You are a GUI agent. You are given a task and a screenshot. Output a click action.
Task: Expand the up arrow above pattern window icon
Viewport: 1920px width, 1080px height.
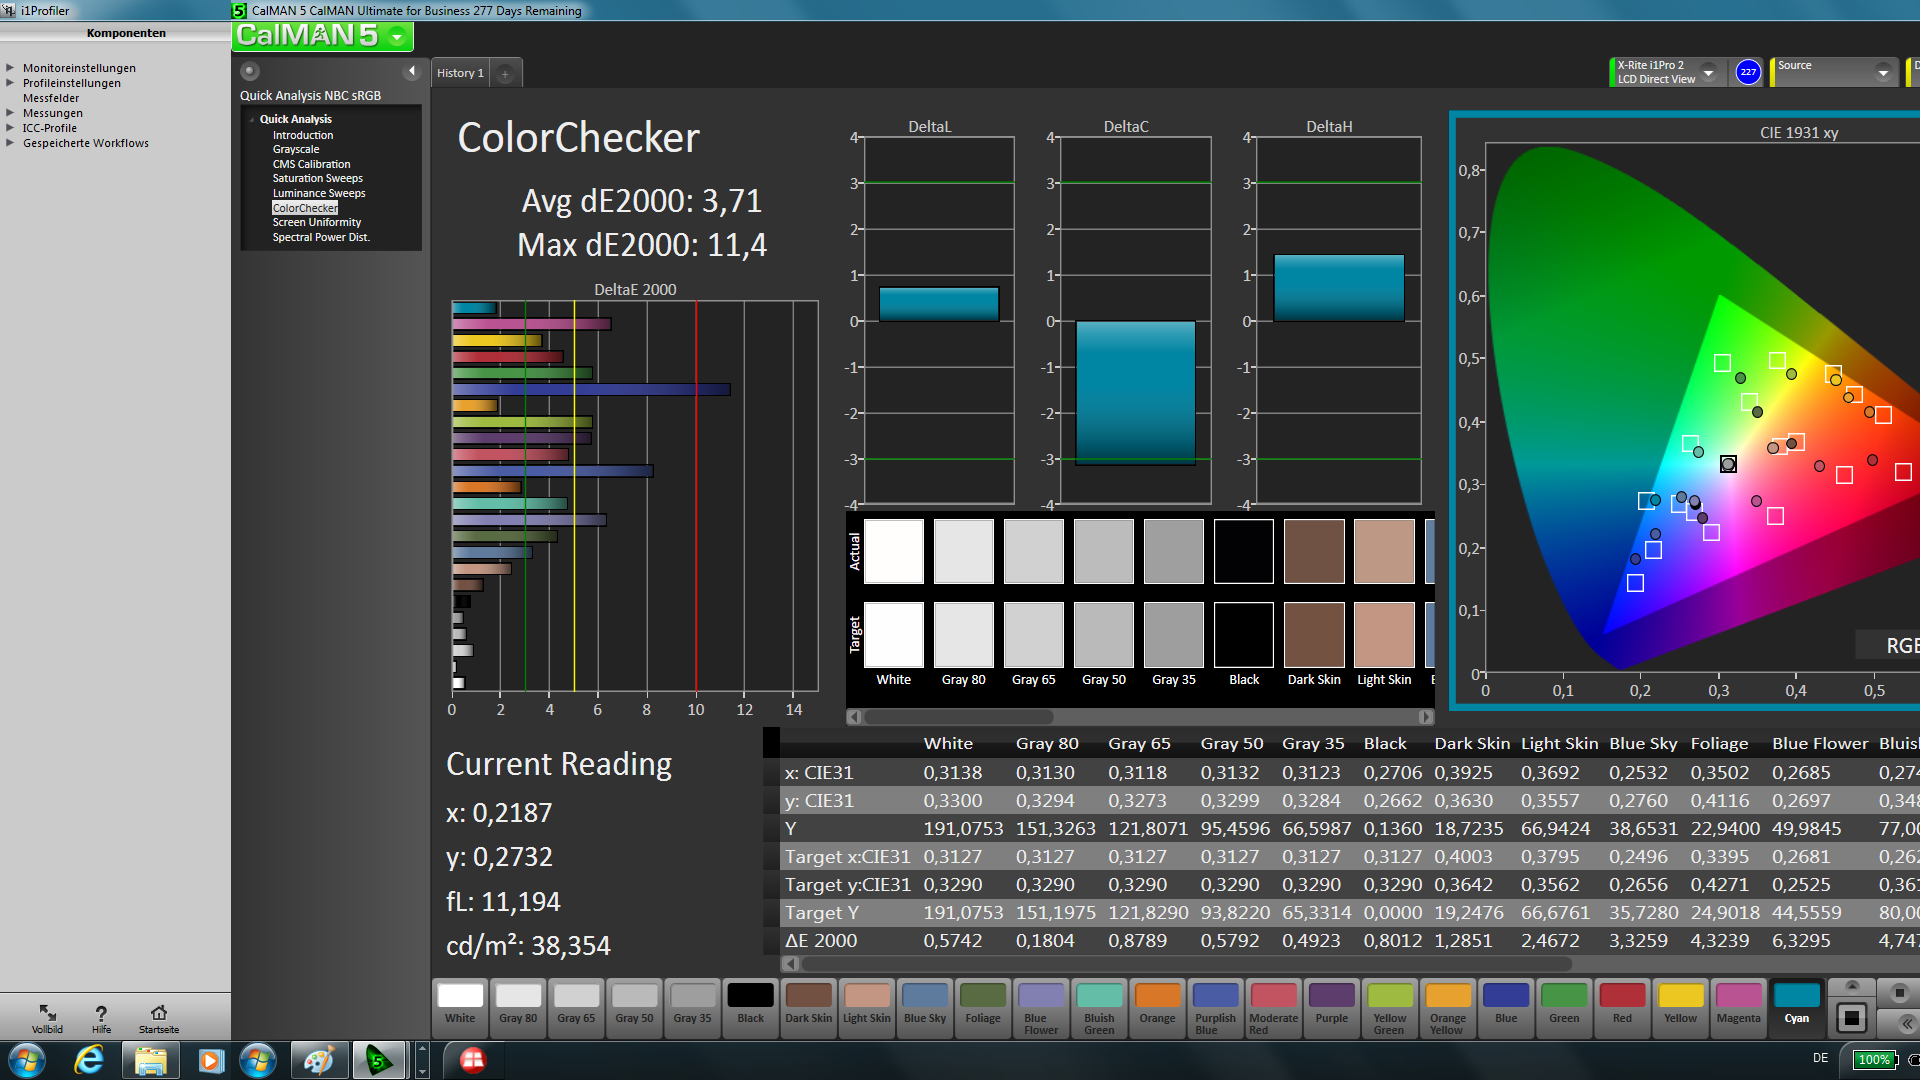click(1851, 986)
